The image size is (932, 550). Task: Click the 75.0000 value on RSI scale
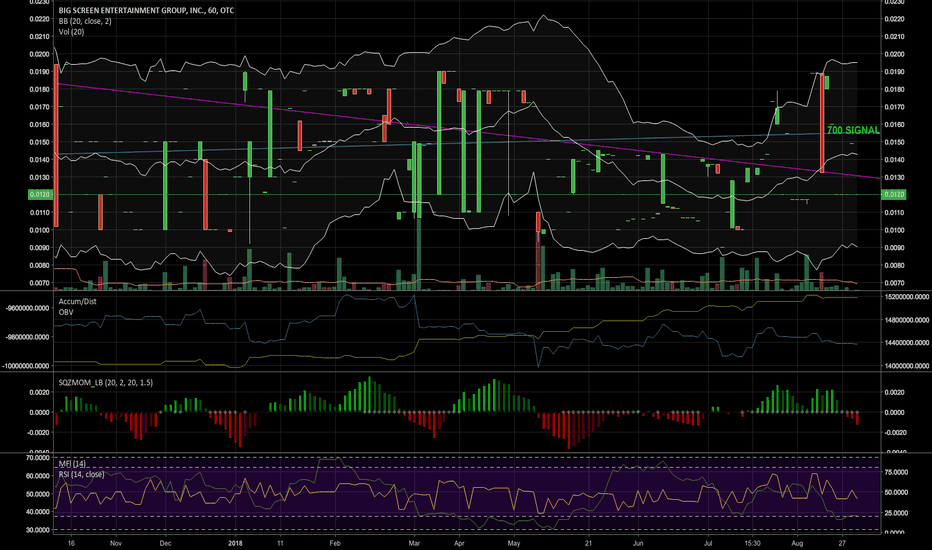point(896,473)
